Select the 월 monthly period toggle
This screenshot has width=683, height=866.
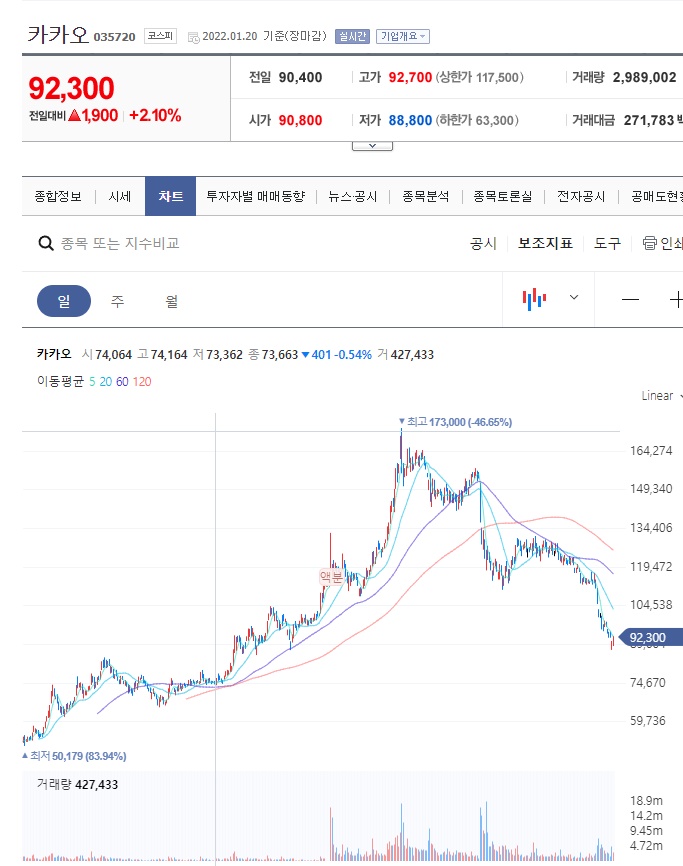click(x=172, y=301)
